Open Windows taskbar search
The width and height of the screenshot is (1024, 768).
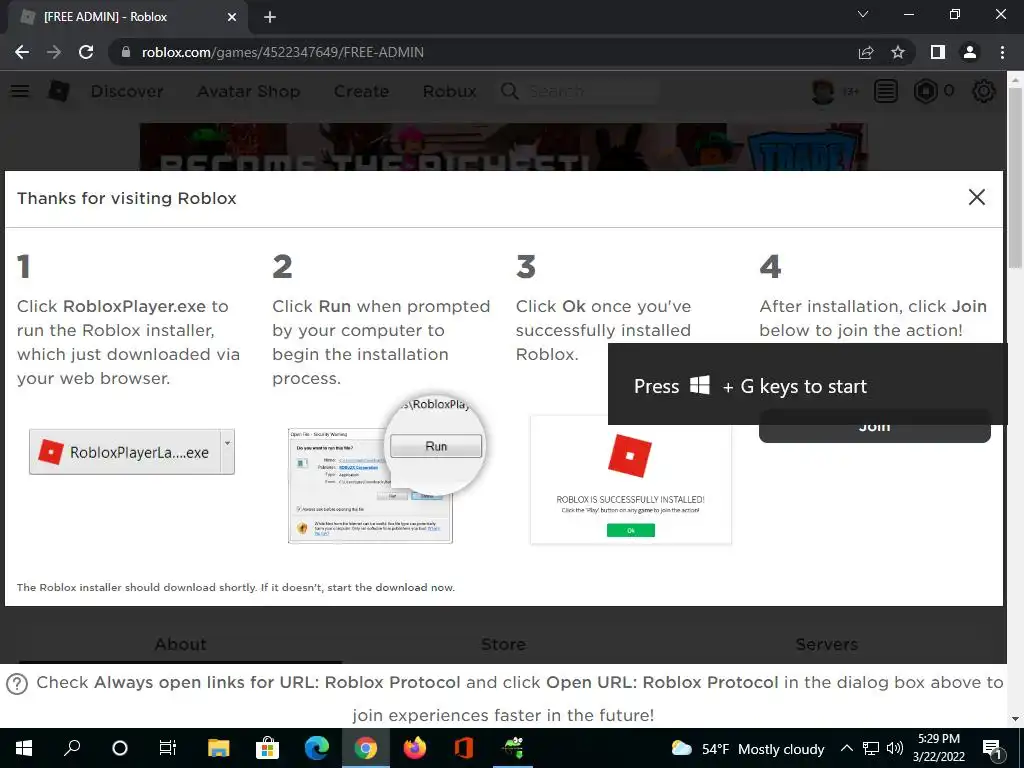coord(72,748)
